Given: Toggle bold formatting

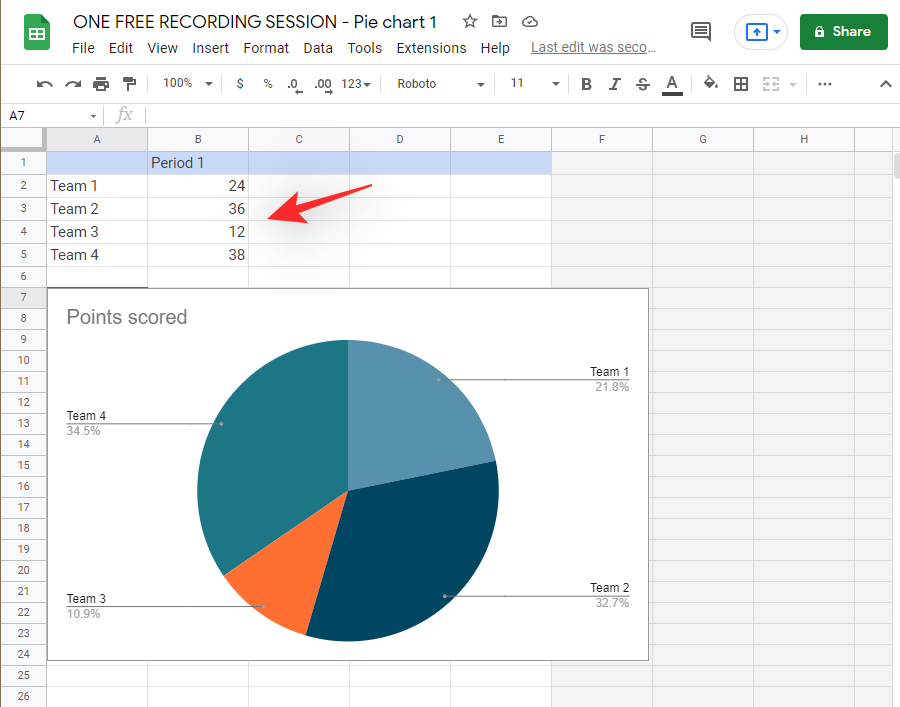Looking at the screenshot, I should pyautogui.click(x=587, y=84).
